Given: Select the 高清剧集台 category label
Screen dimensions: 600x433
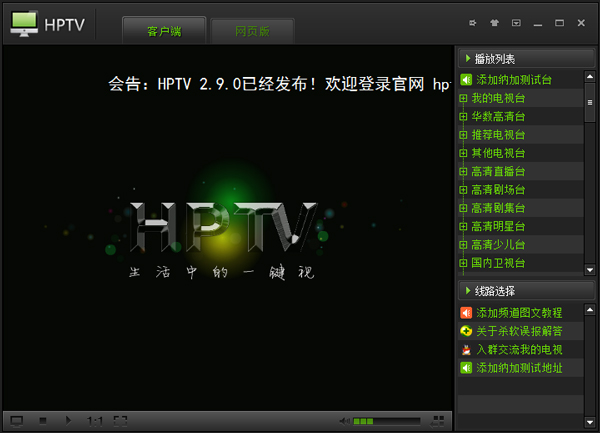Looking at the screenshot, I should [498, 208].
